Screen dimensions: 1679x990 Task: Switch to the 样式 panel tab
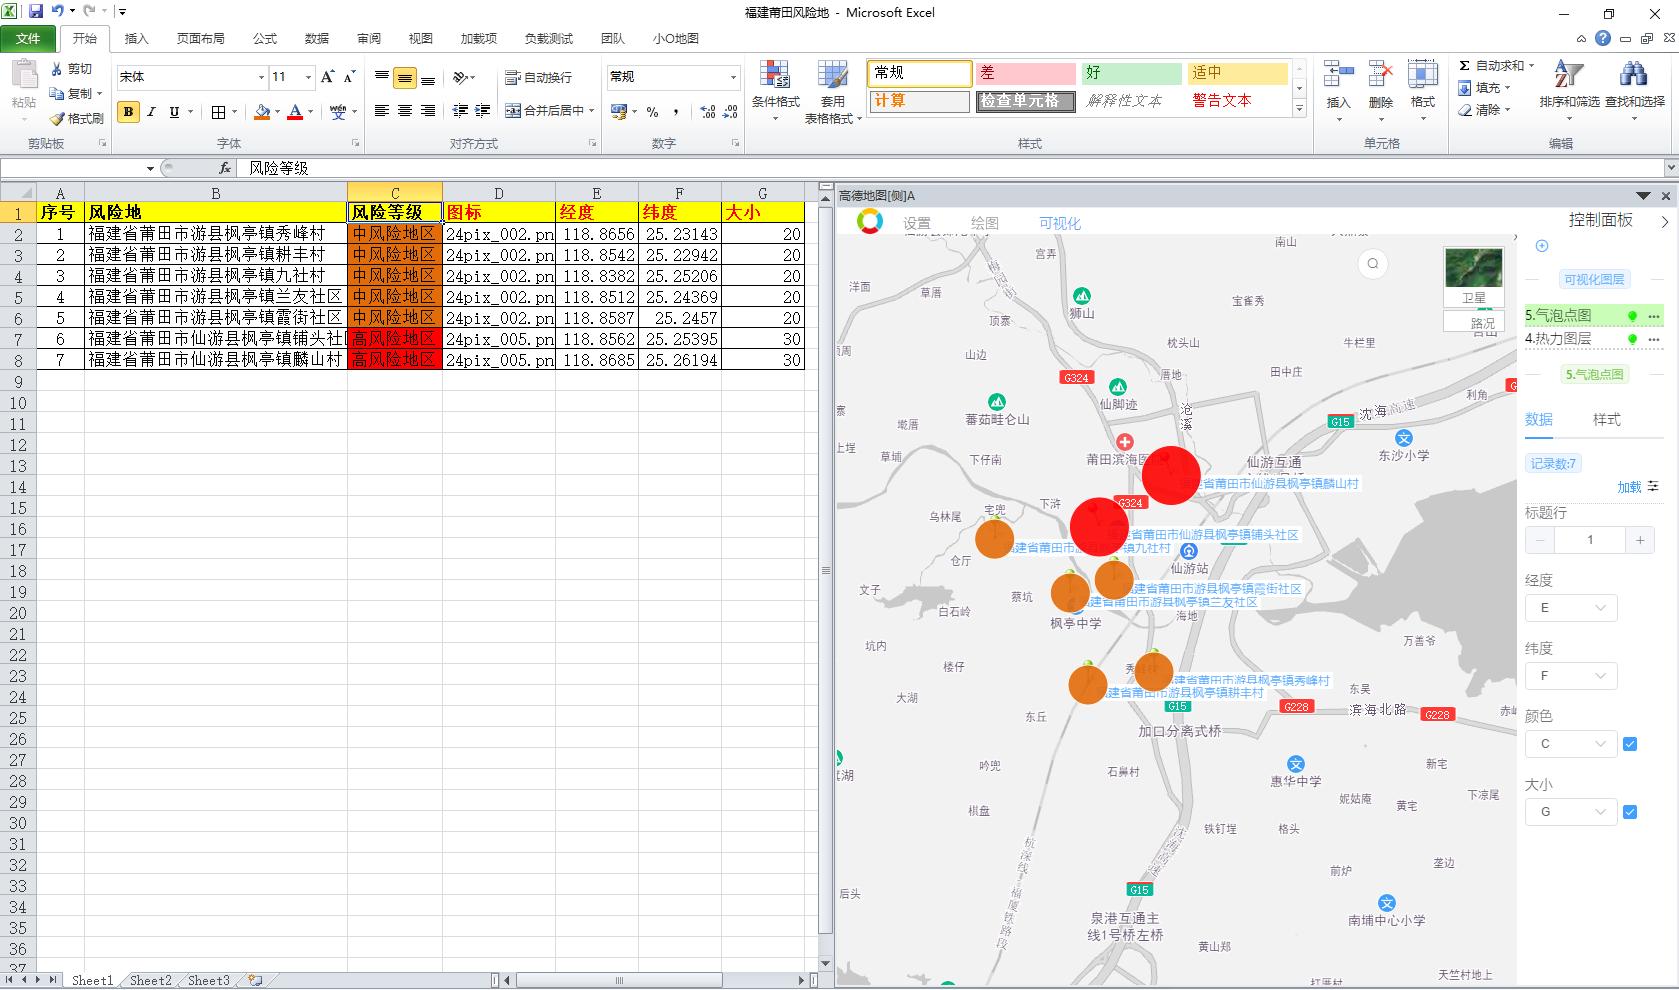(1606, 420)
